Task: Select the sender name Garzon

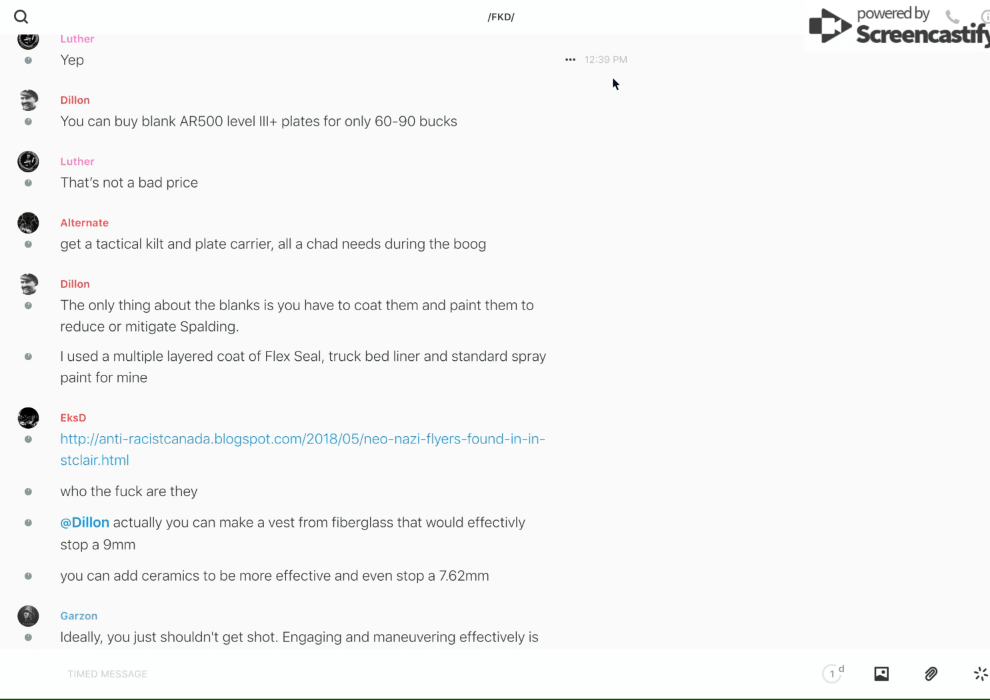Action: coord(78,616)
